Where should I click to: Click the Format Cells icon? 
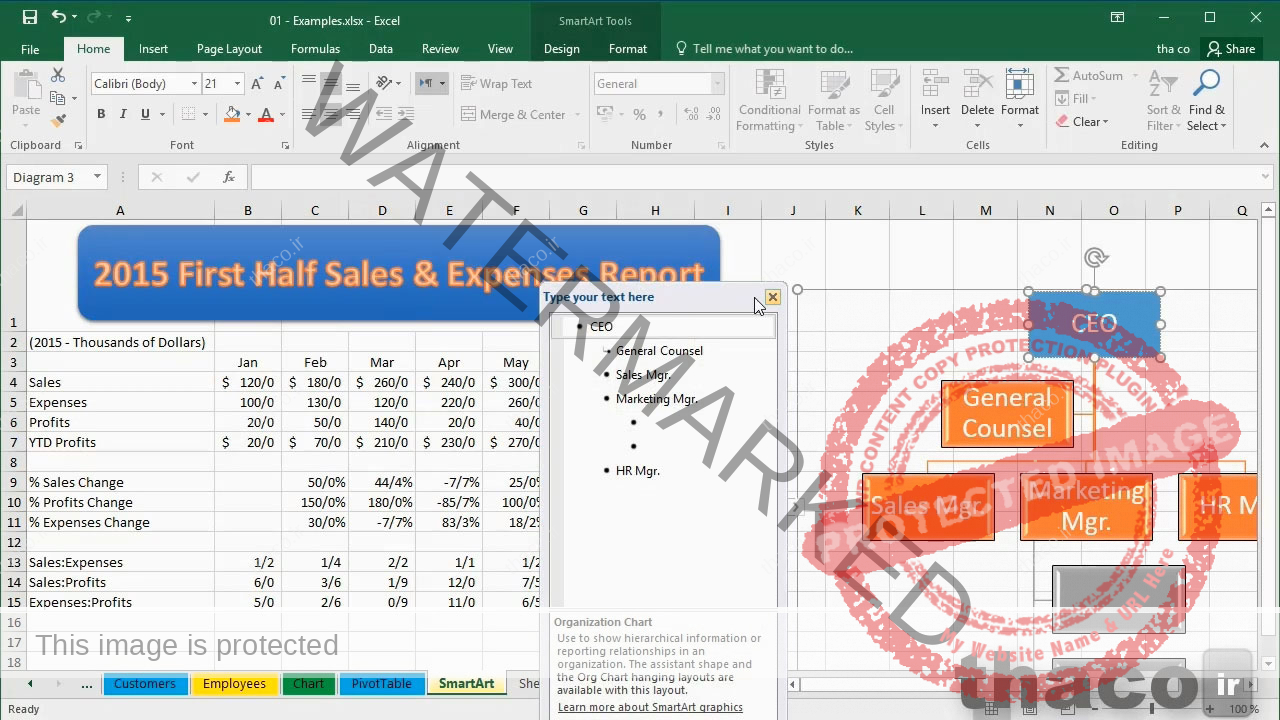(1019, 84)
